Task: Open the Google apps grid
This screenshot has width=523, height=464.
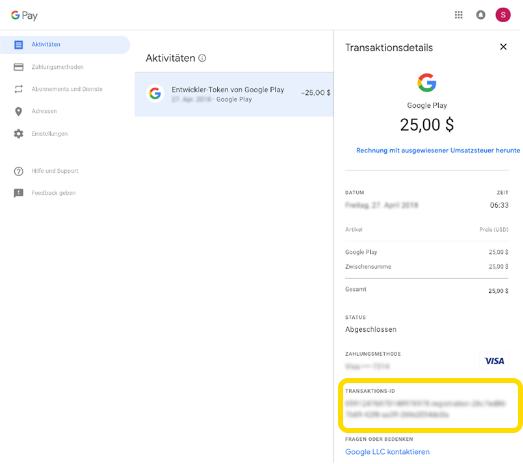Action: point(458,15)
